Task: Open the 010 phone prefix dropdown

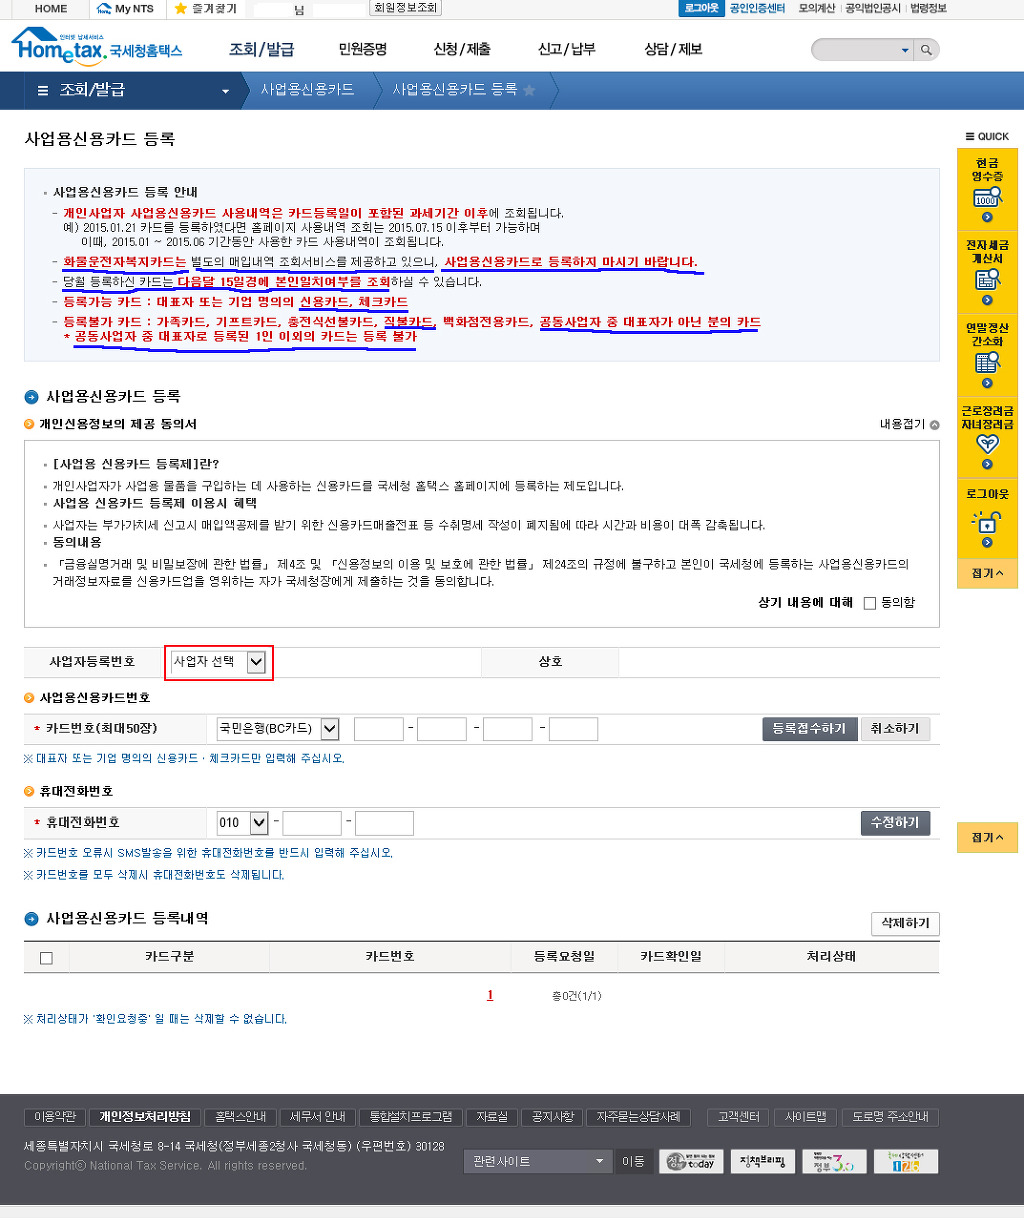Action: (243, 823)
